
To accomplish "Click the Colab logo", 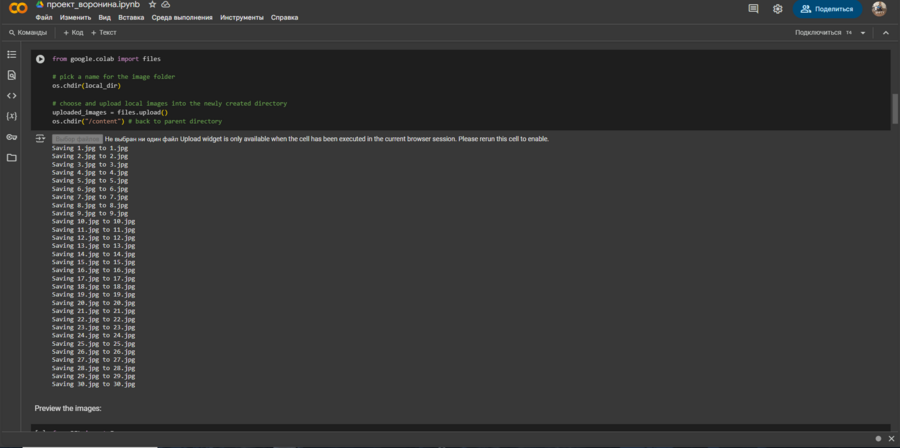I will tap(18, 9).
